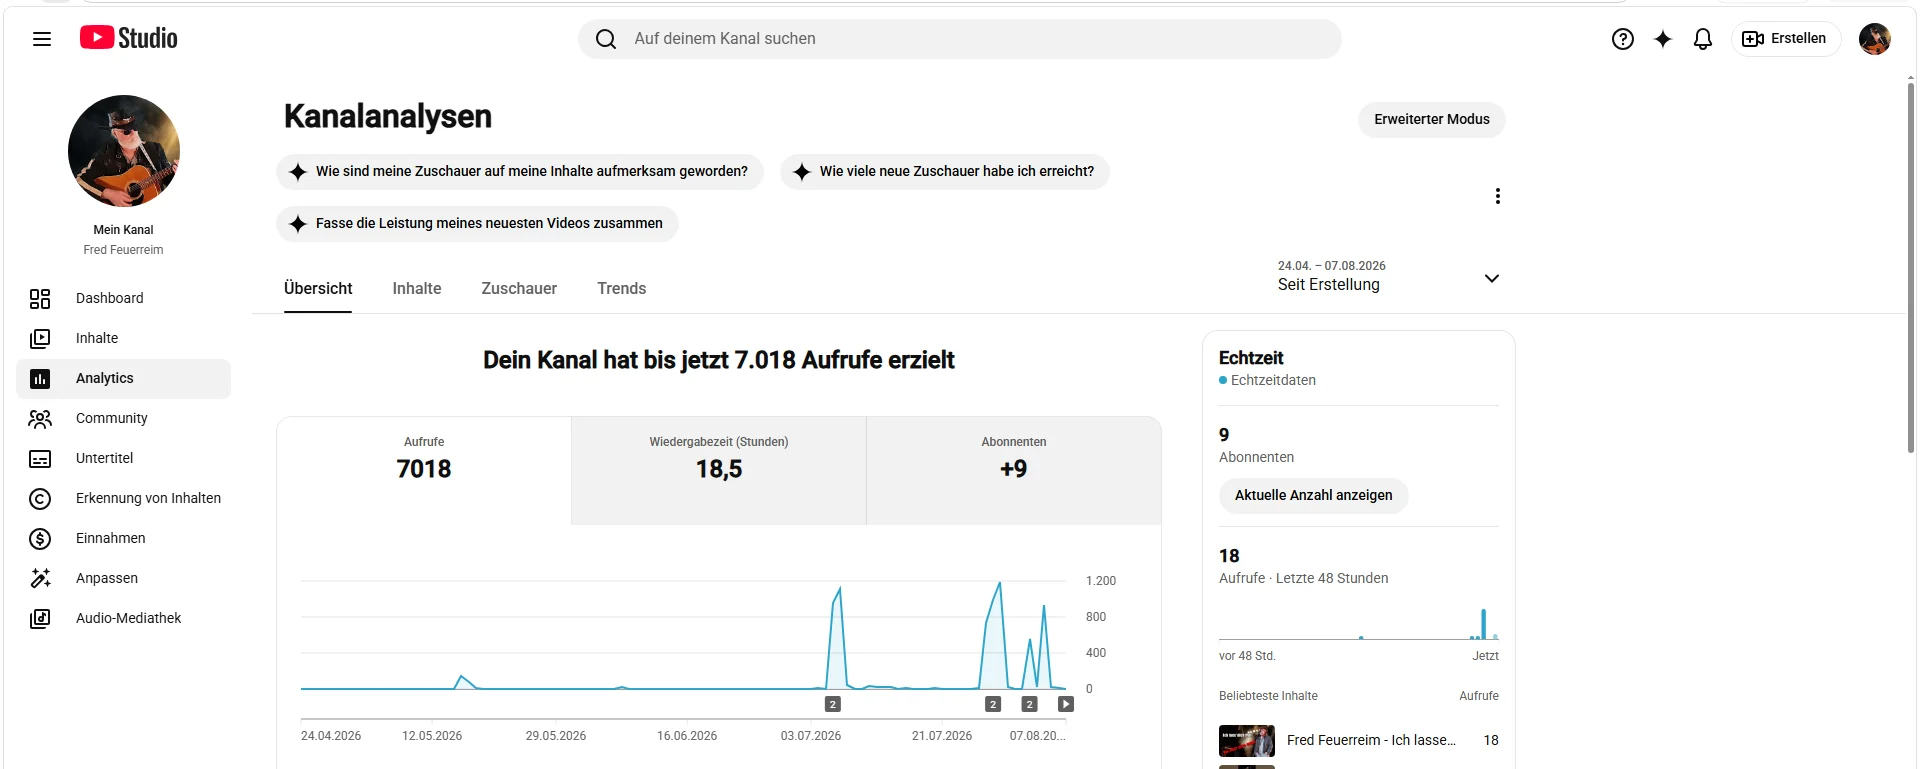Click the search magnifier icon
The image size is (1920, 769).
606,39
